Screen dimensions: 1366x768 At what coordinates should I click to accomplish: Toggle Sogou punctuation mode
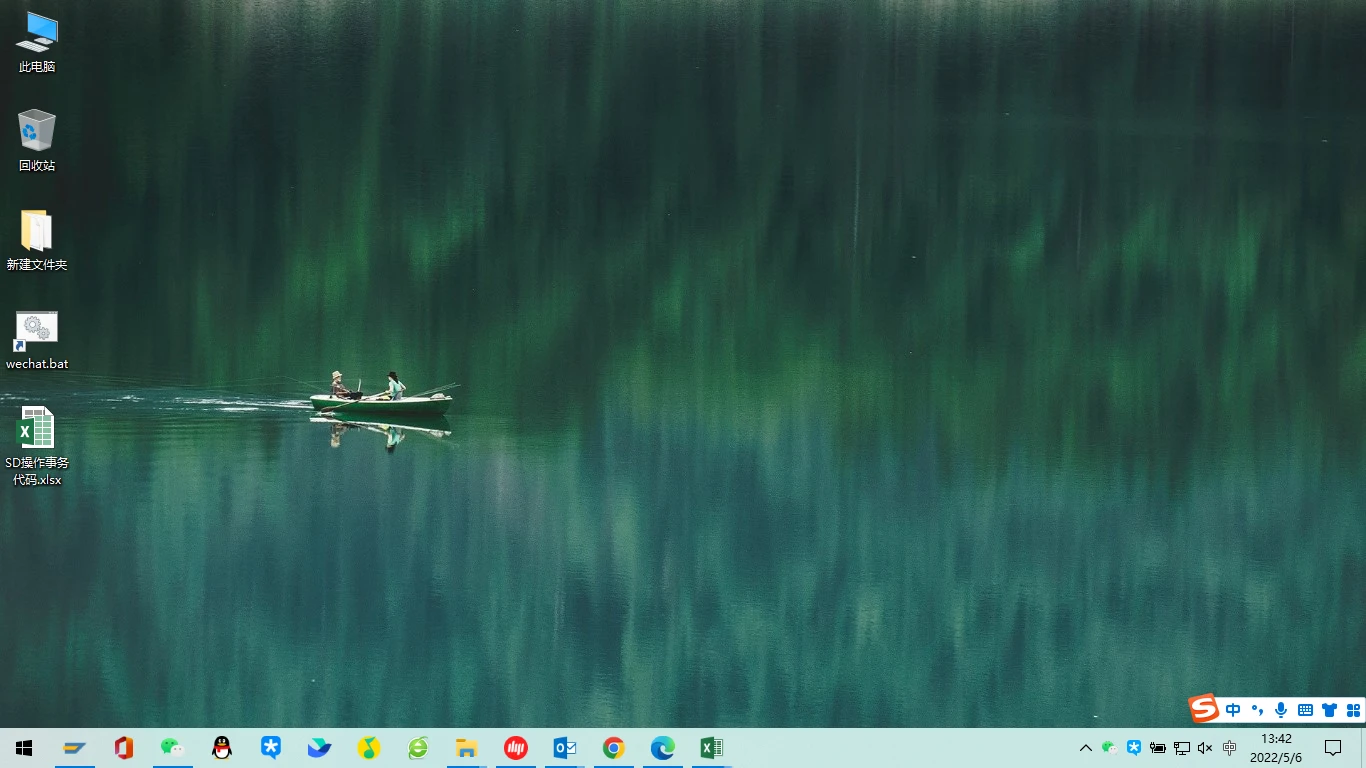pos(1257,710)
